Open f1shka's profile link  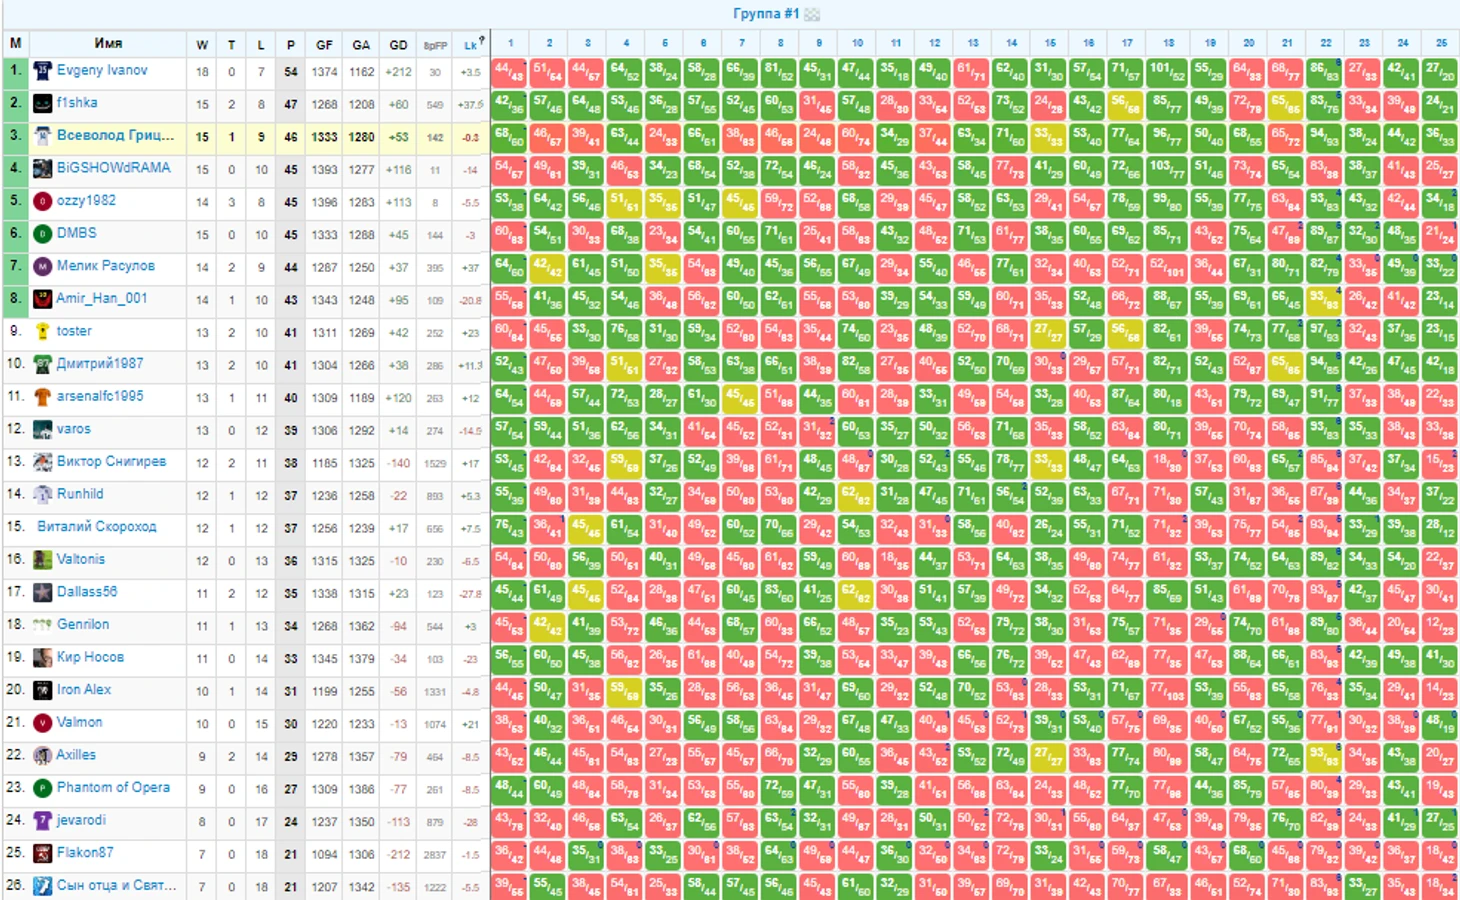pos(77,102)
